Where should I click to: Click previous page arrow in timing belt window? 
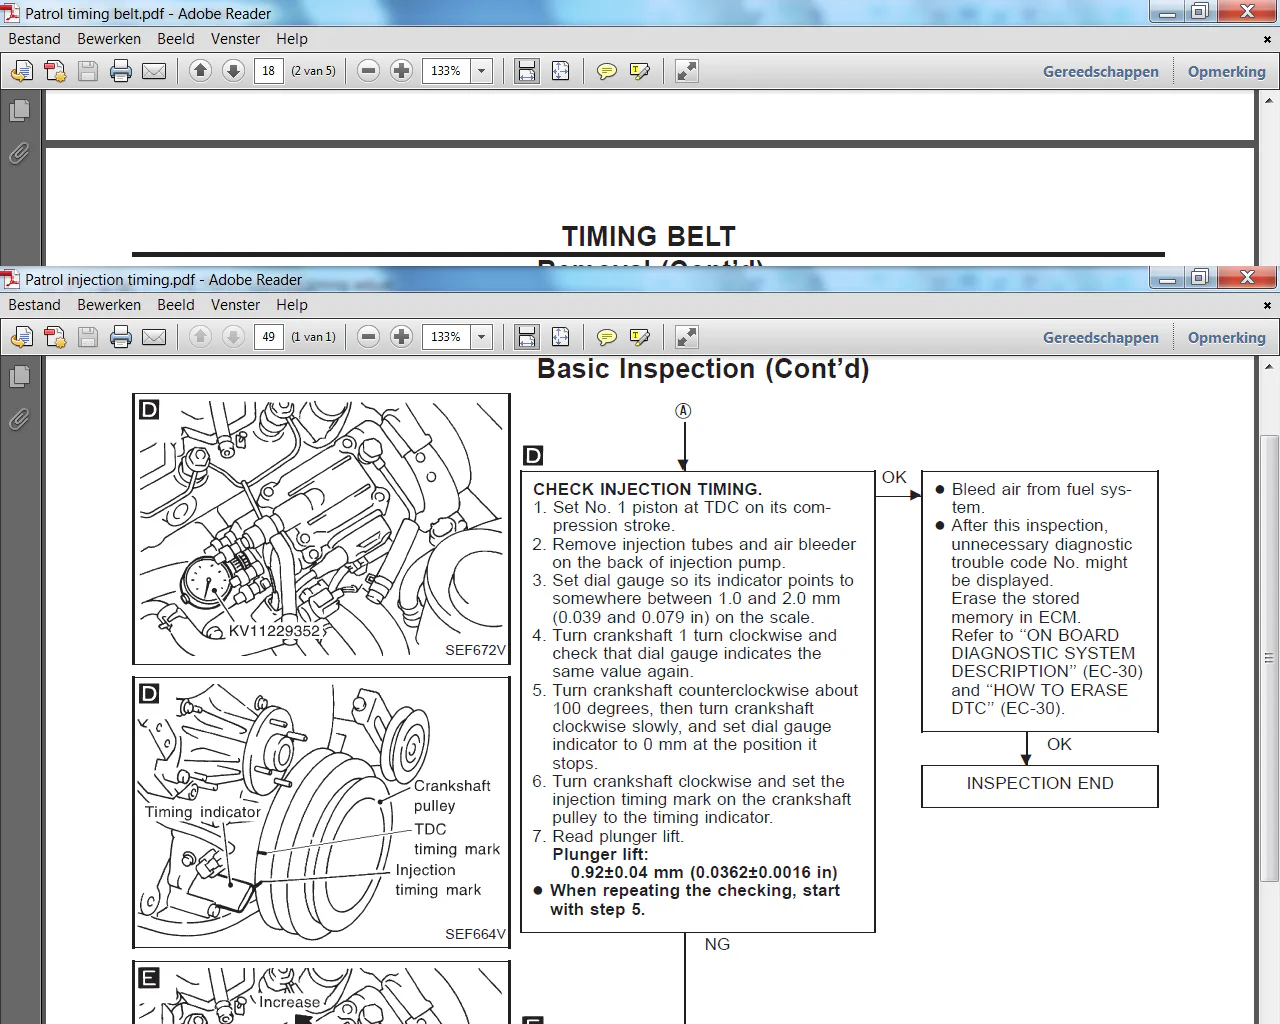click(x=200, y=71)
